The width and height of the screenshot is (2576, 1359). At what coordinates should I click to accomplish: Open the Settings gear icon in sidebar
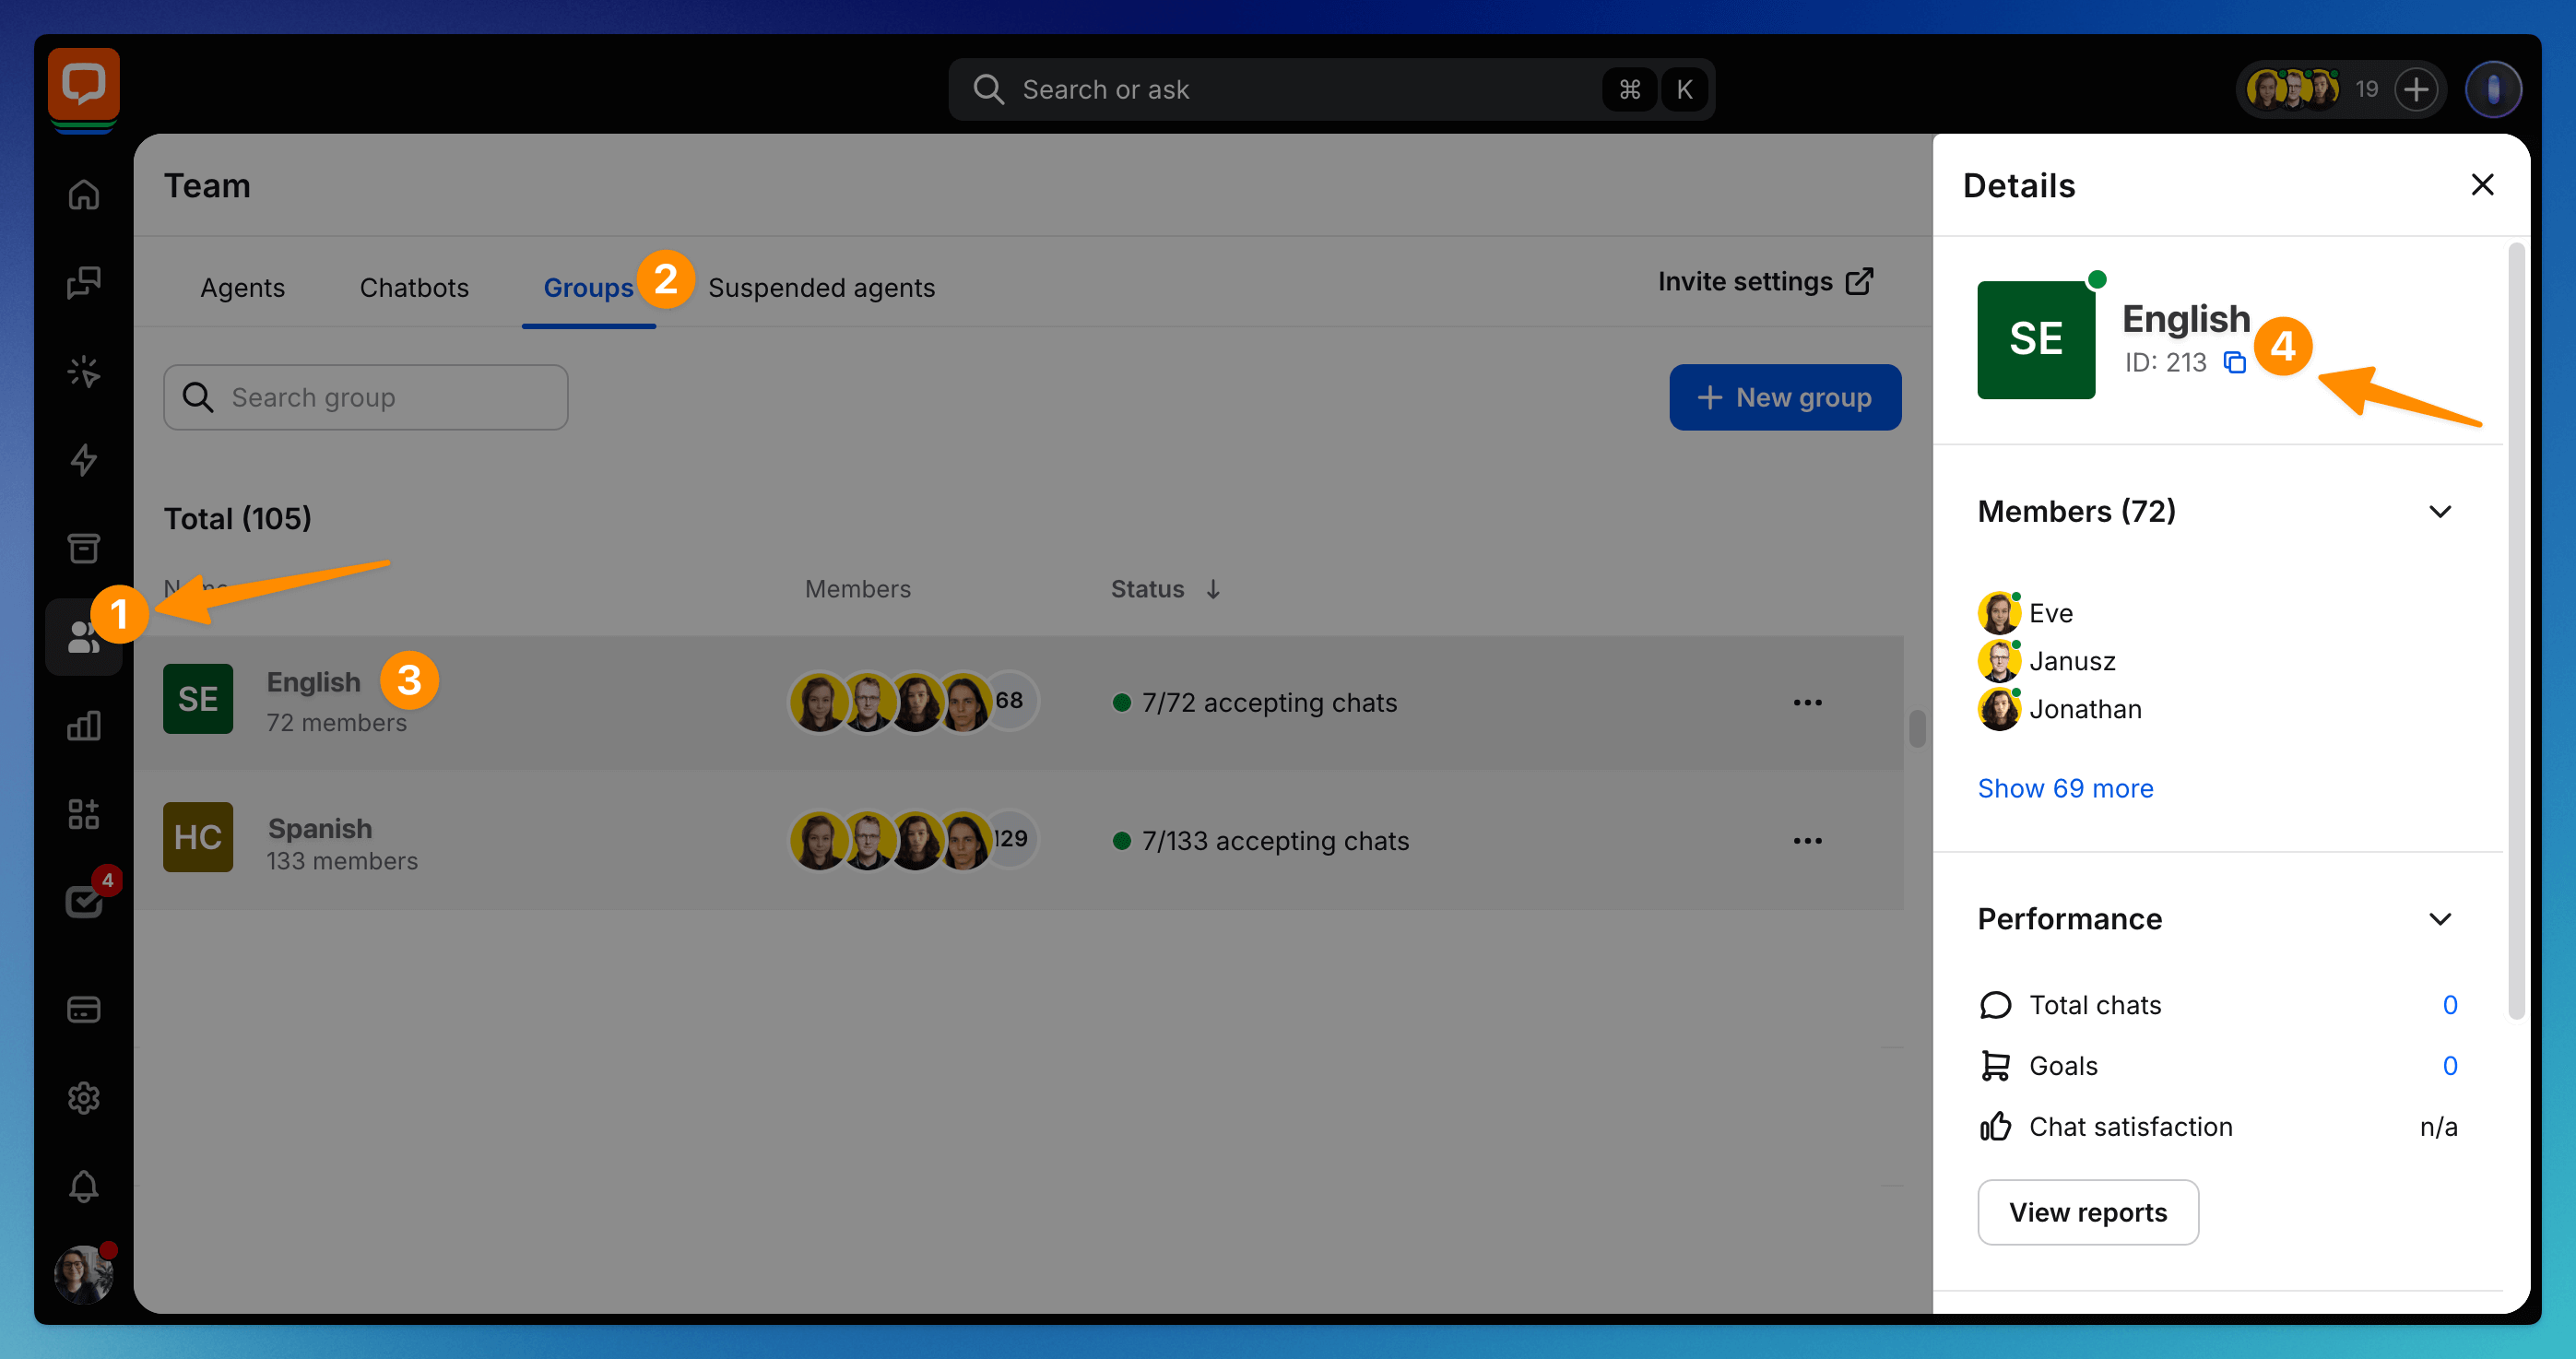(84, 1097)
